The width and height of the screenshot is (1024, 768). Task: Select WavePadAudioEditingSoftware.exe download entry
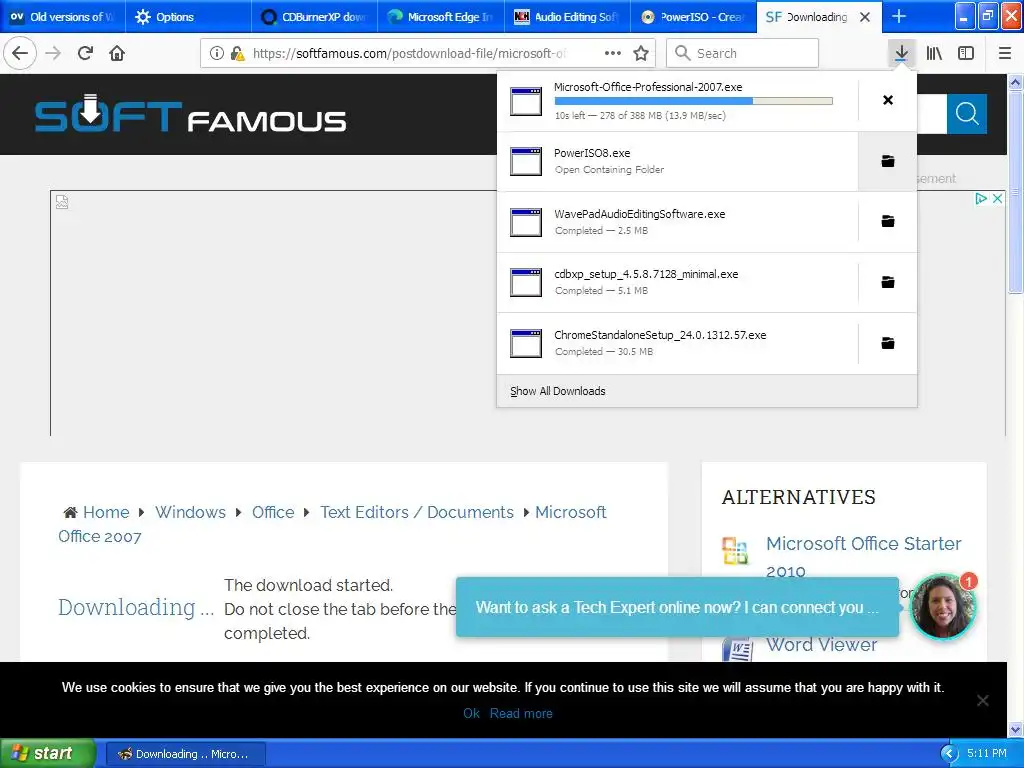coord(677,221)
